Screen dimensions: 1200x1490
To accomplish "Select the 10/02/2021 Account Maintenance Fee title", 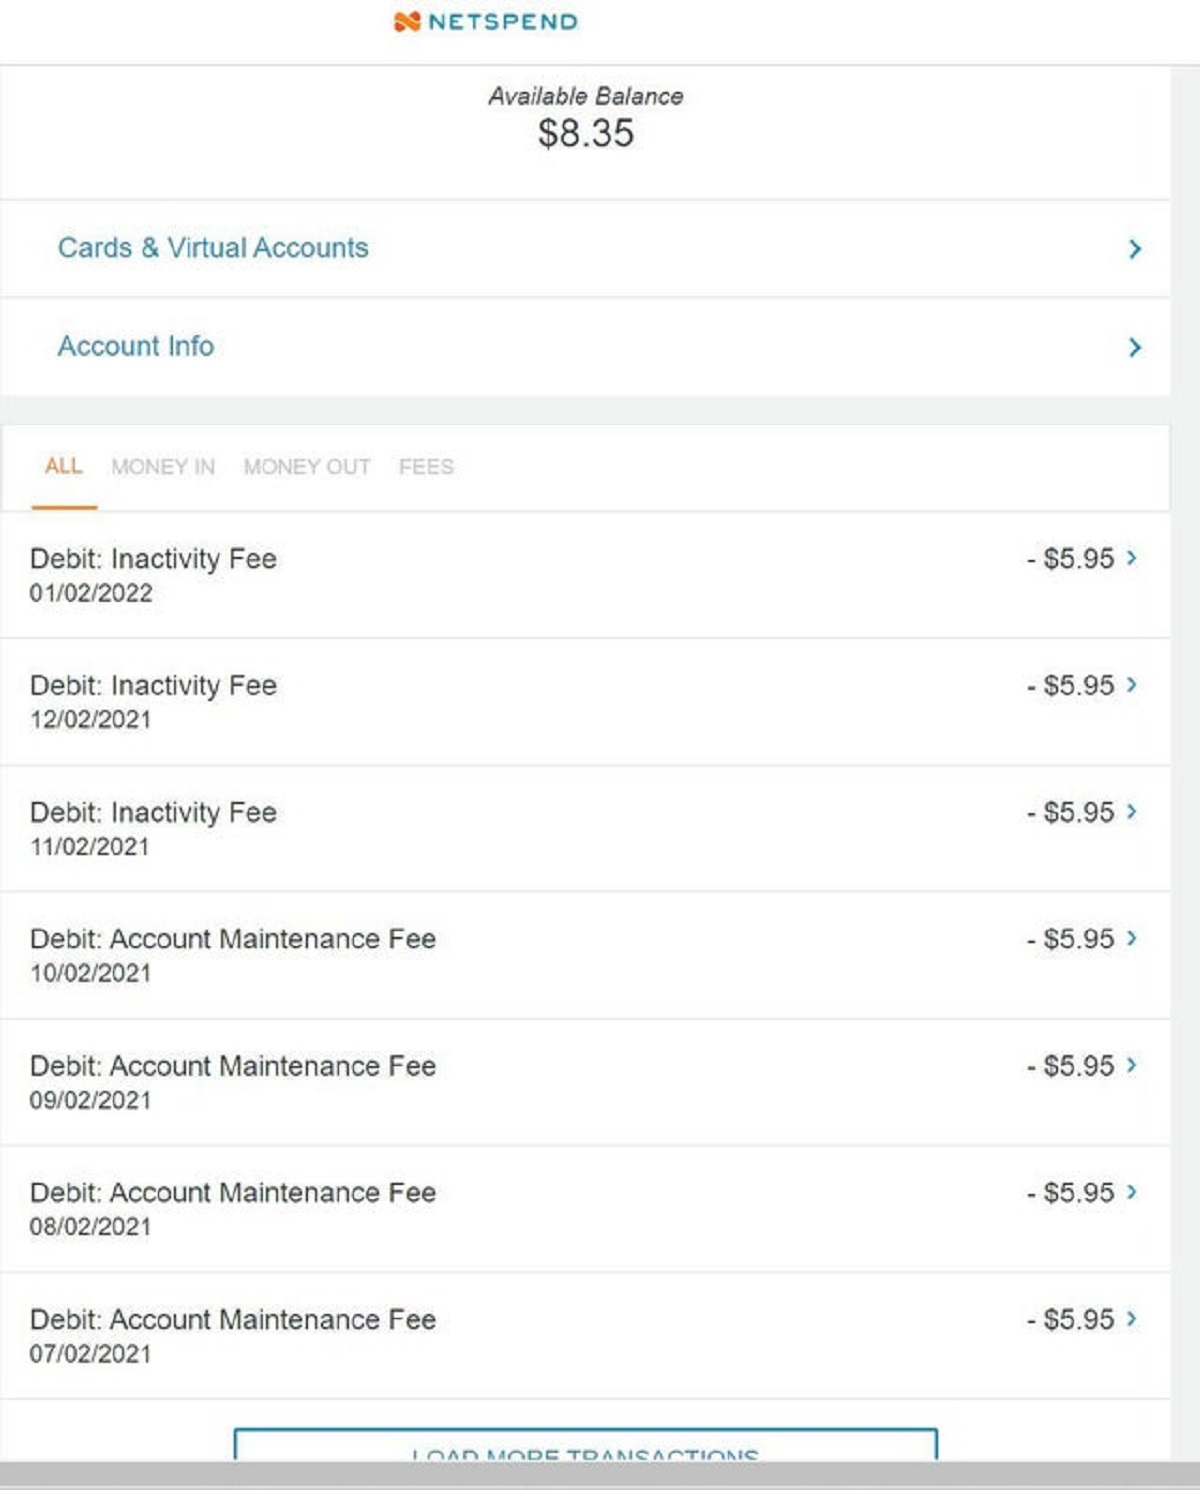I will point(233,939).
